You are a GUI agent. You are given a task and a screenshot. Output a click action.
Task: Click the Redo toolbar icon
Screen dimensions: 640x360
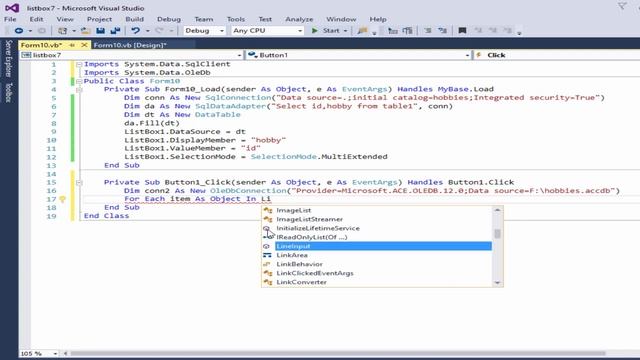coord(159,31)
